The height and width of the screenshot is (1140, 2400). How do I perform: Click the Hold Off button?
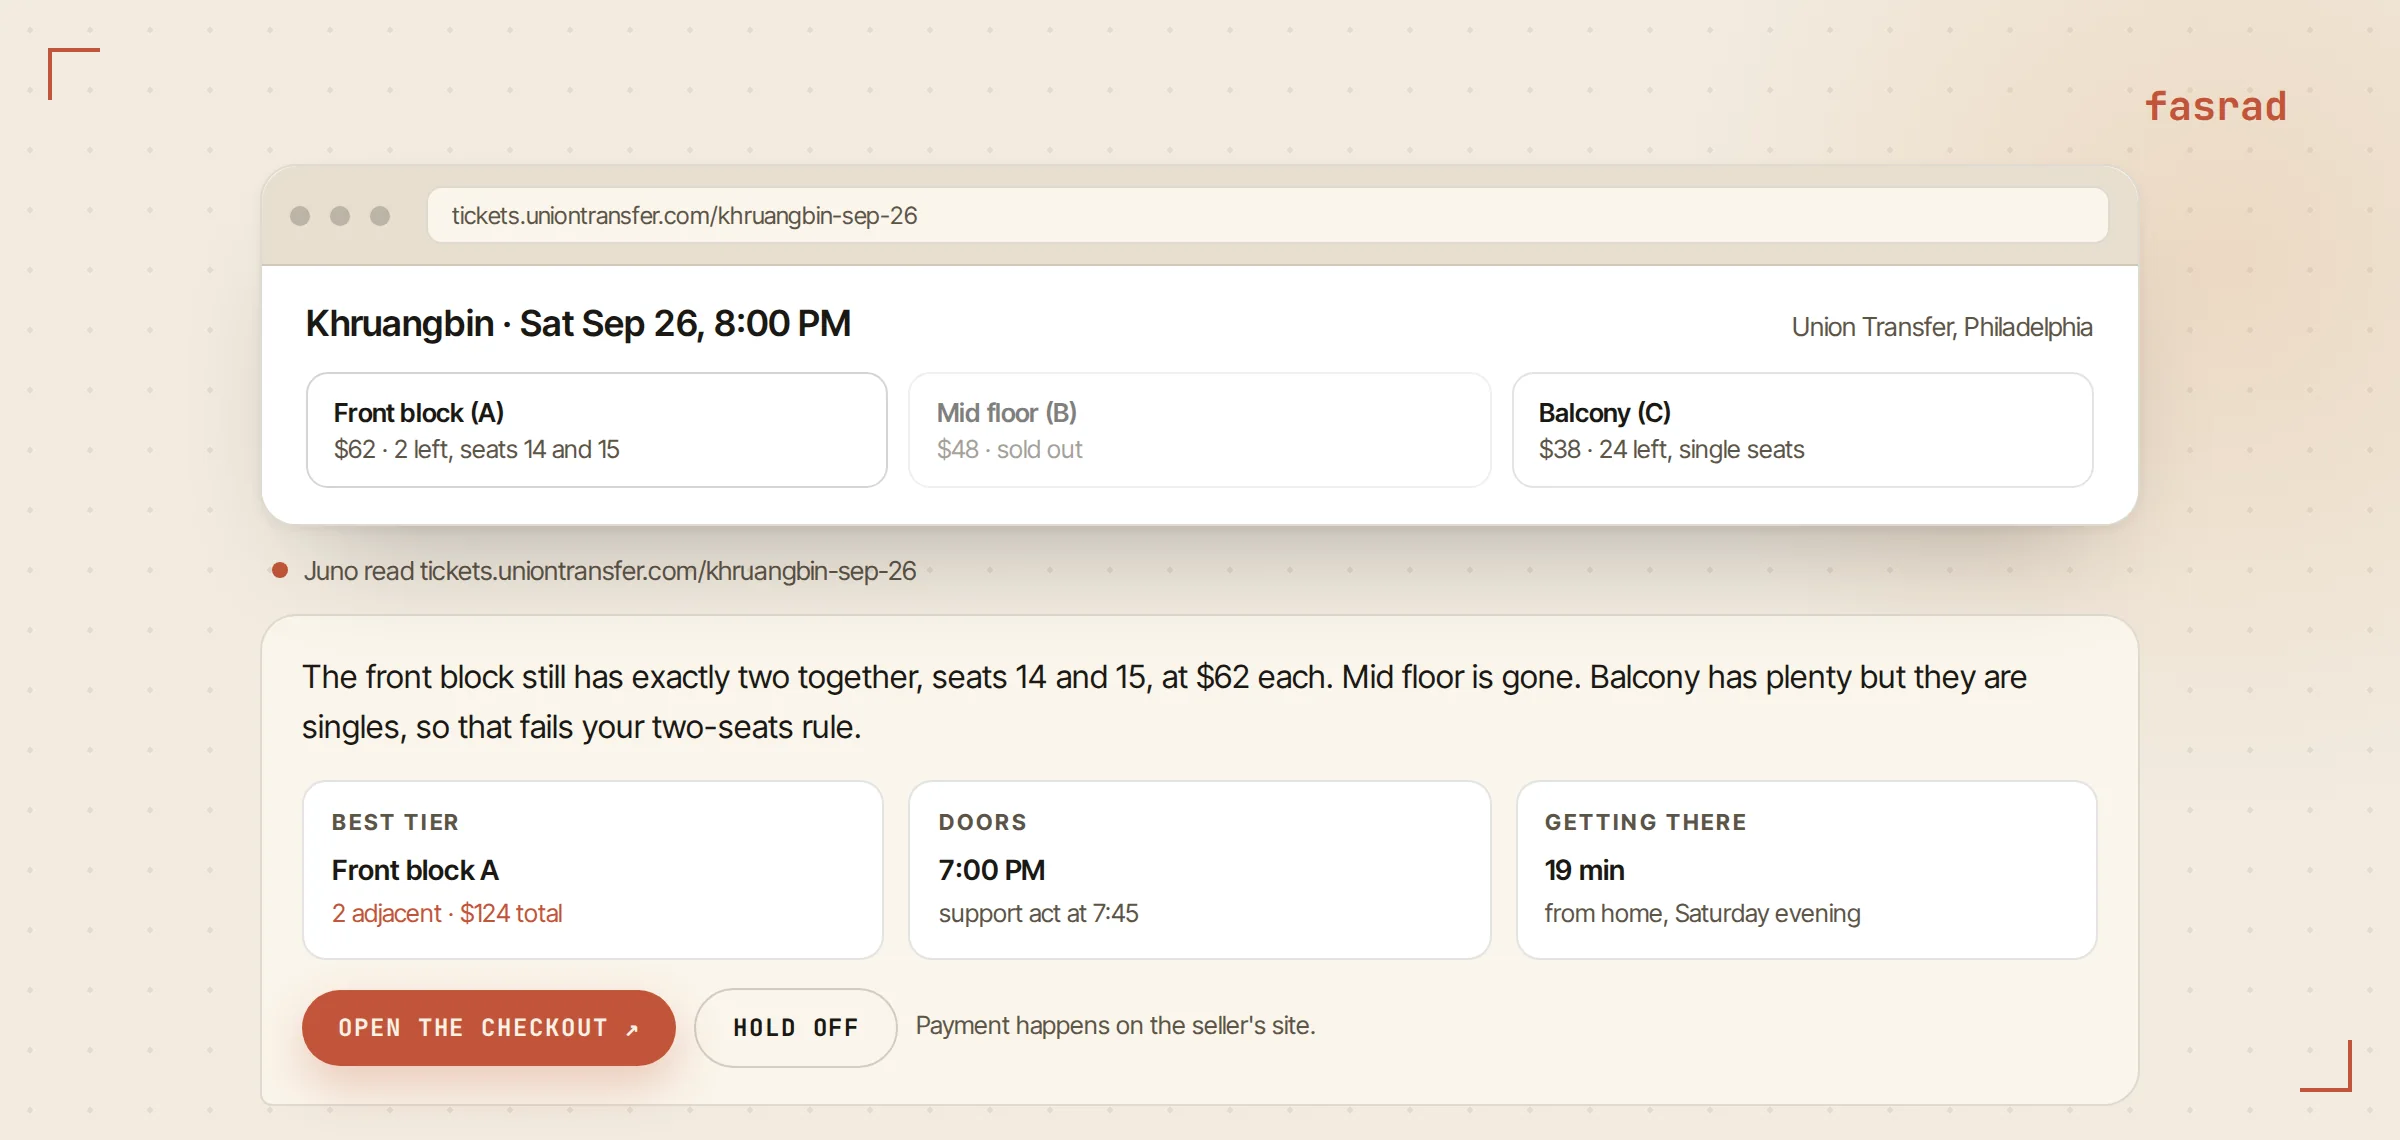[796, 1028]
